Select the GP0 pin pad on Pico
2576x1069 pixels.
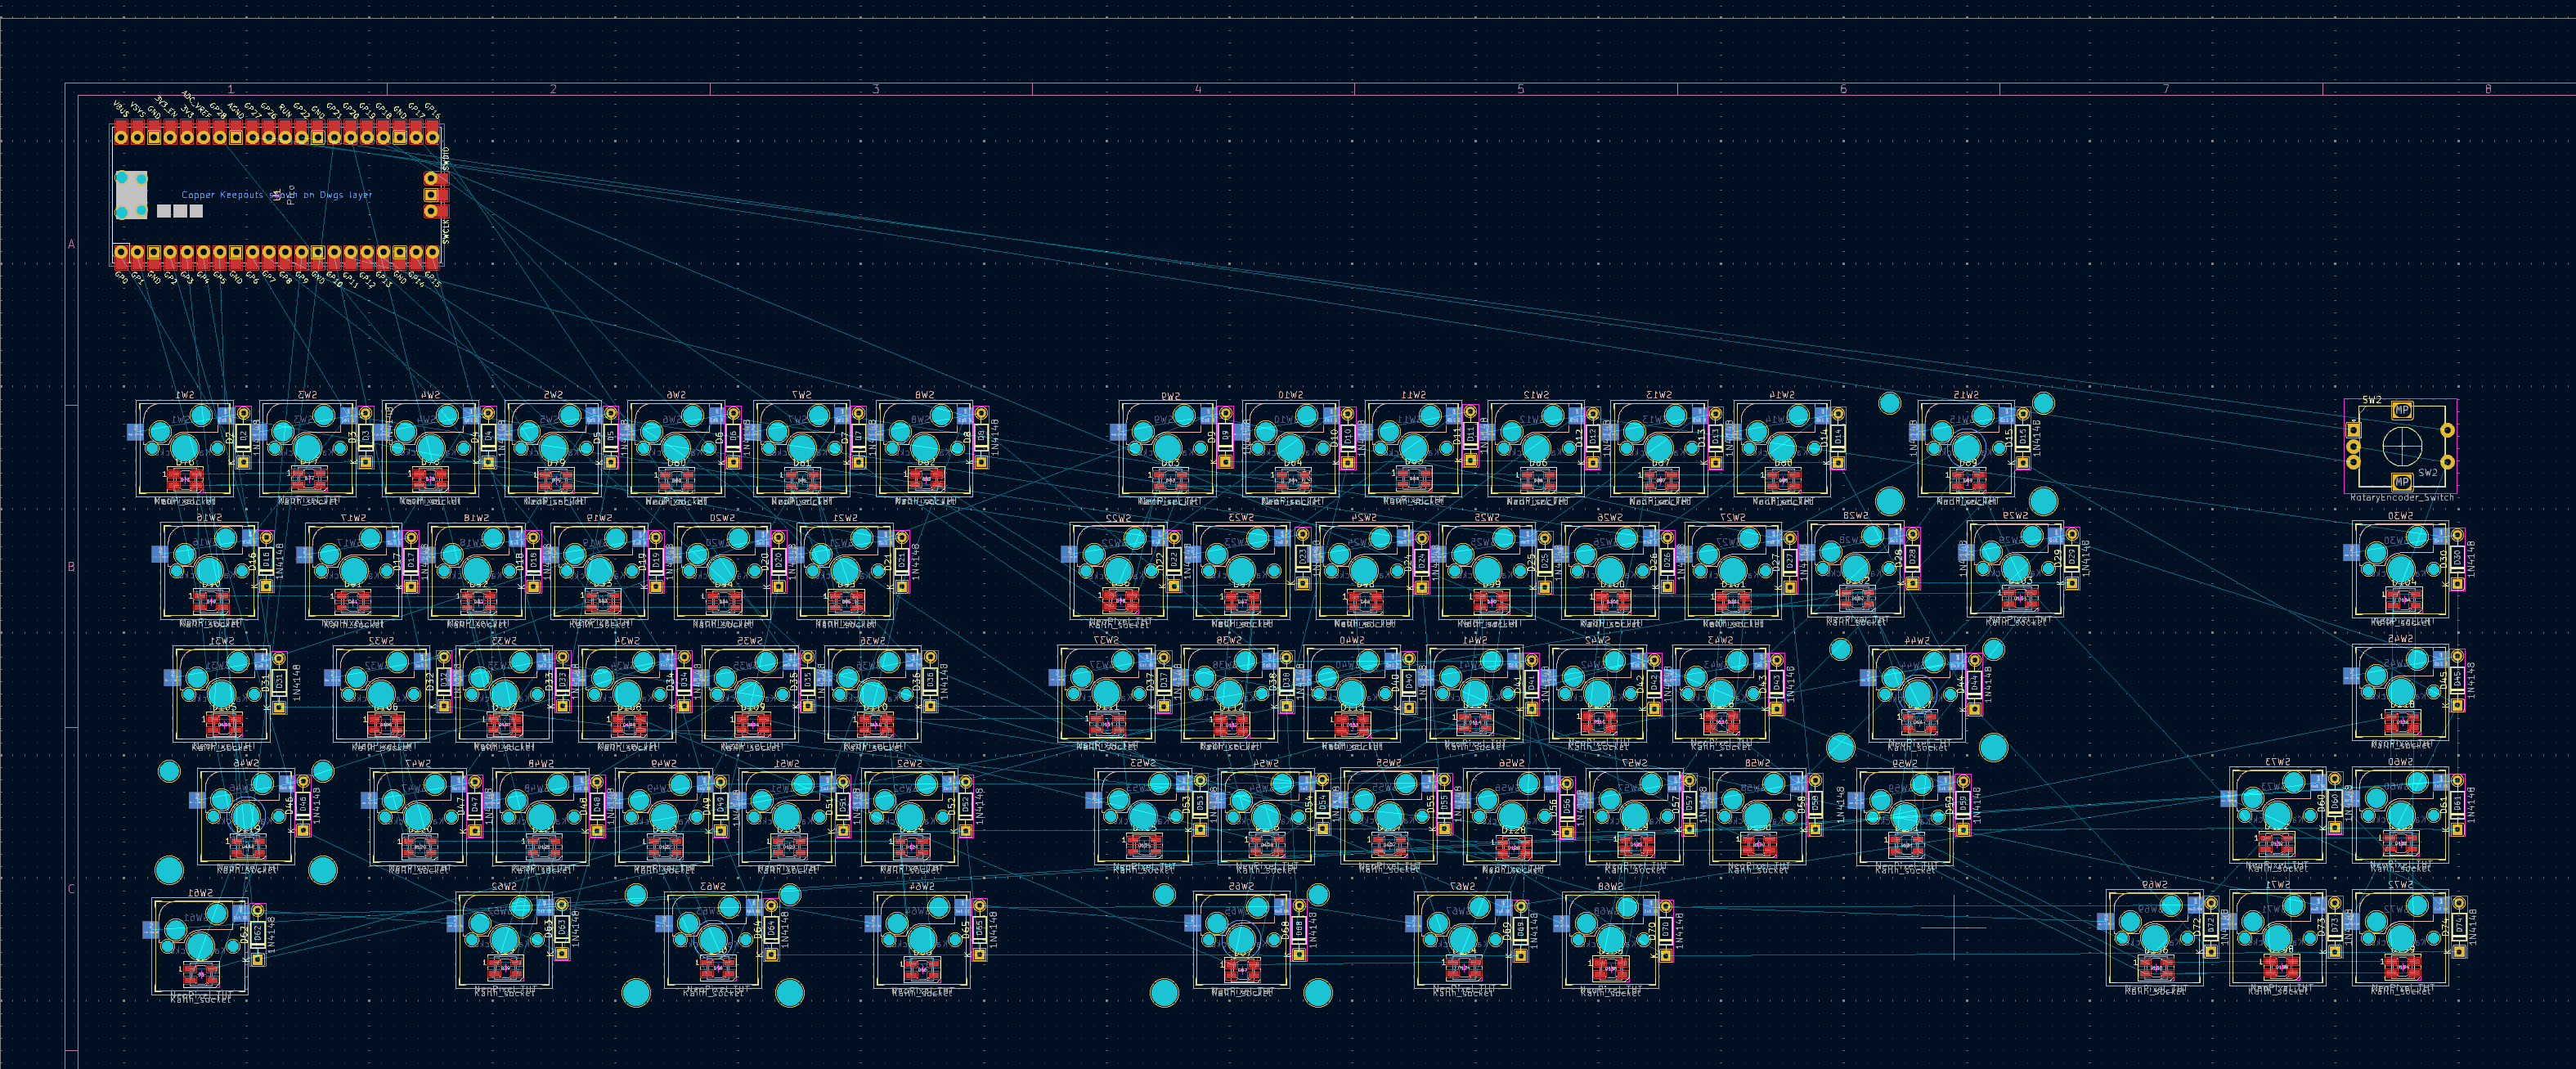pyautogui.click(x=121, y=252)
